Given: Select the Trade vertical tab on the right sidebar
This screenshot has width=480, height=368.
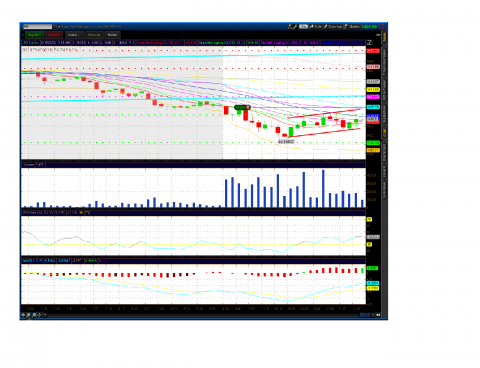Looking at the screenshot, I should 384,37.
